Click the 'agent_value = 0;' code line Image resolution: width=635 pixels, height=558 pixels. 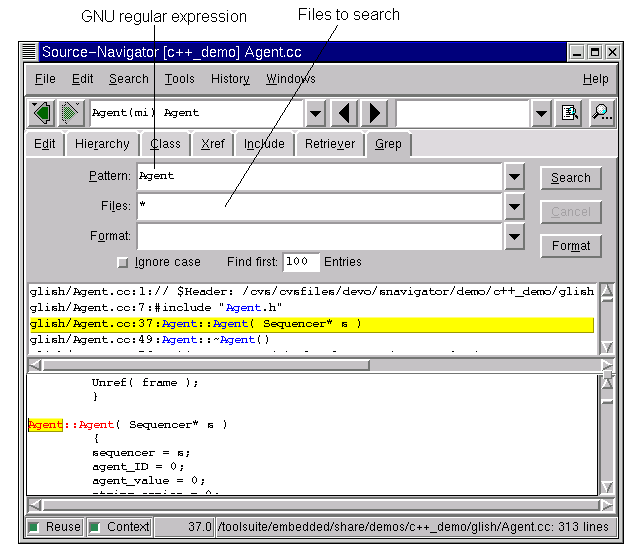[x=149, y=481]
